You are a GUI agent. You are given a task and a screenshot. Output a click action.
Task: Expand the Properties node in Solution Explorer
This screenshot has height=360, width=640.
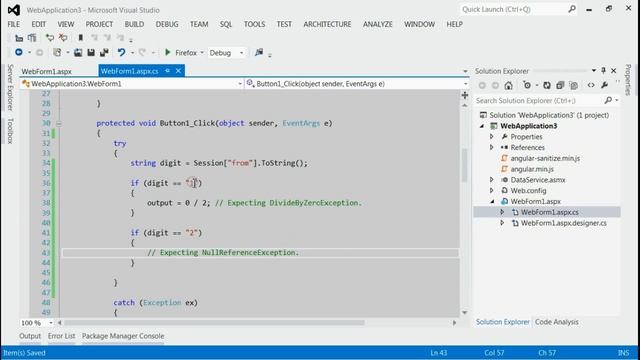coord(492,136)
